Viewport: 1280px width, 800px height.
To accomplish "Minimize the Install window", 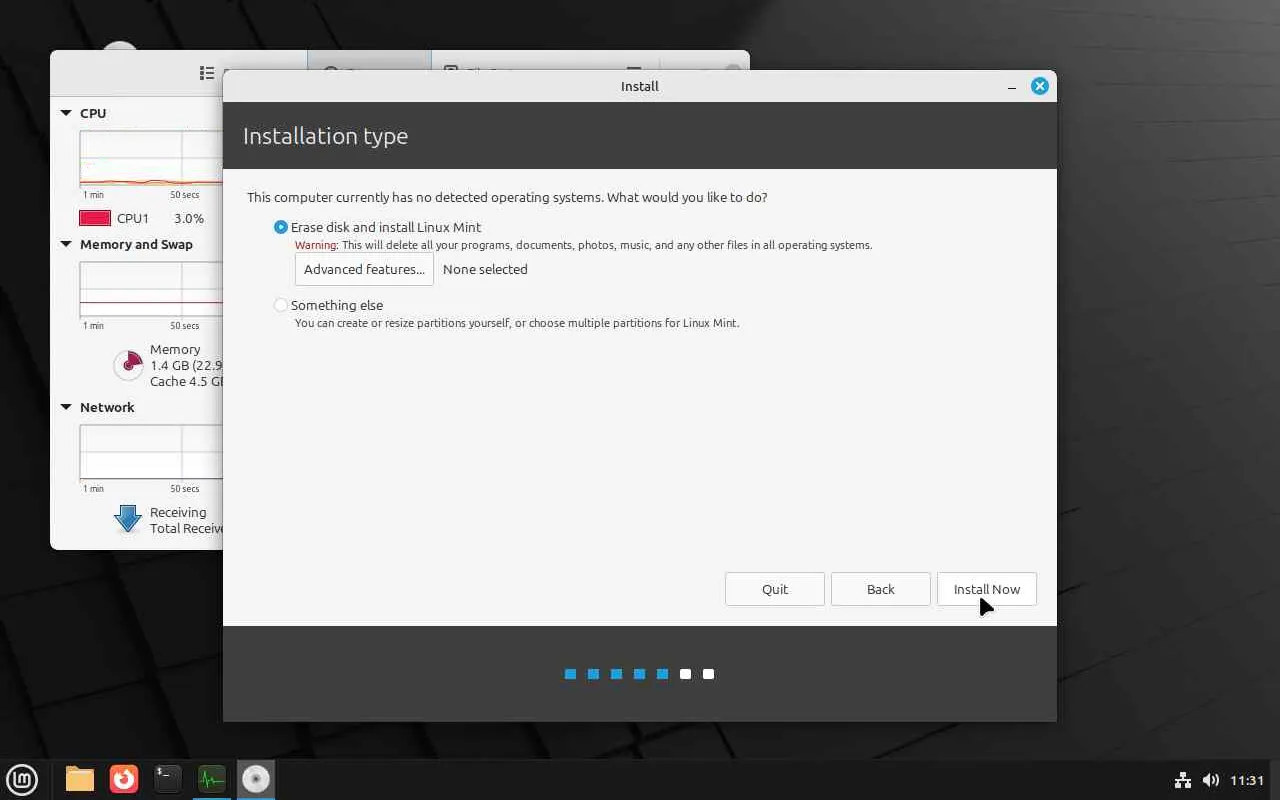I will [x=1012, y=87].
